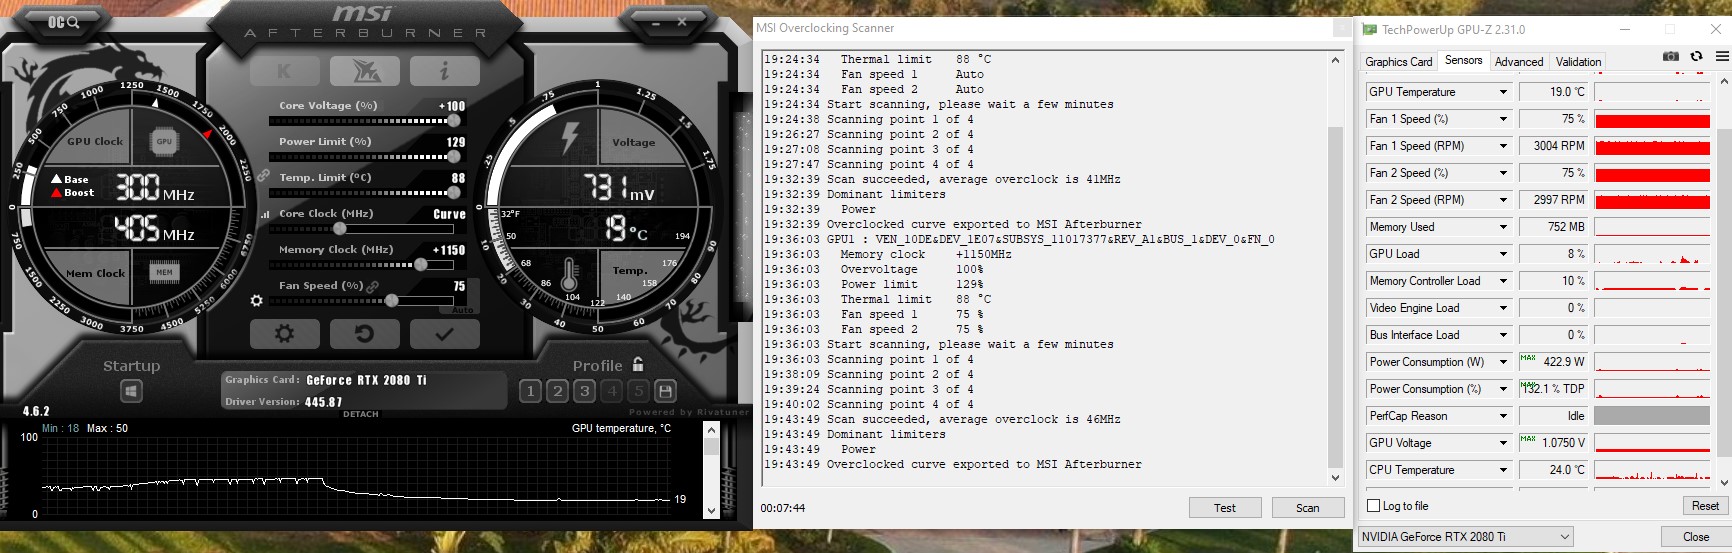1732x553 pixels.
Task: Reset Afterburner settings to defaults
Action: pyautogui.click(x=365, y=334)
